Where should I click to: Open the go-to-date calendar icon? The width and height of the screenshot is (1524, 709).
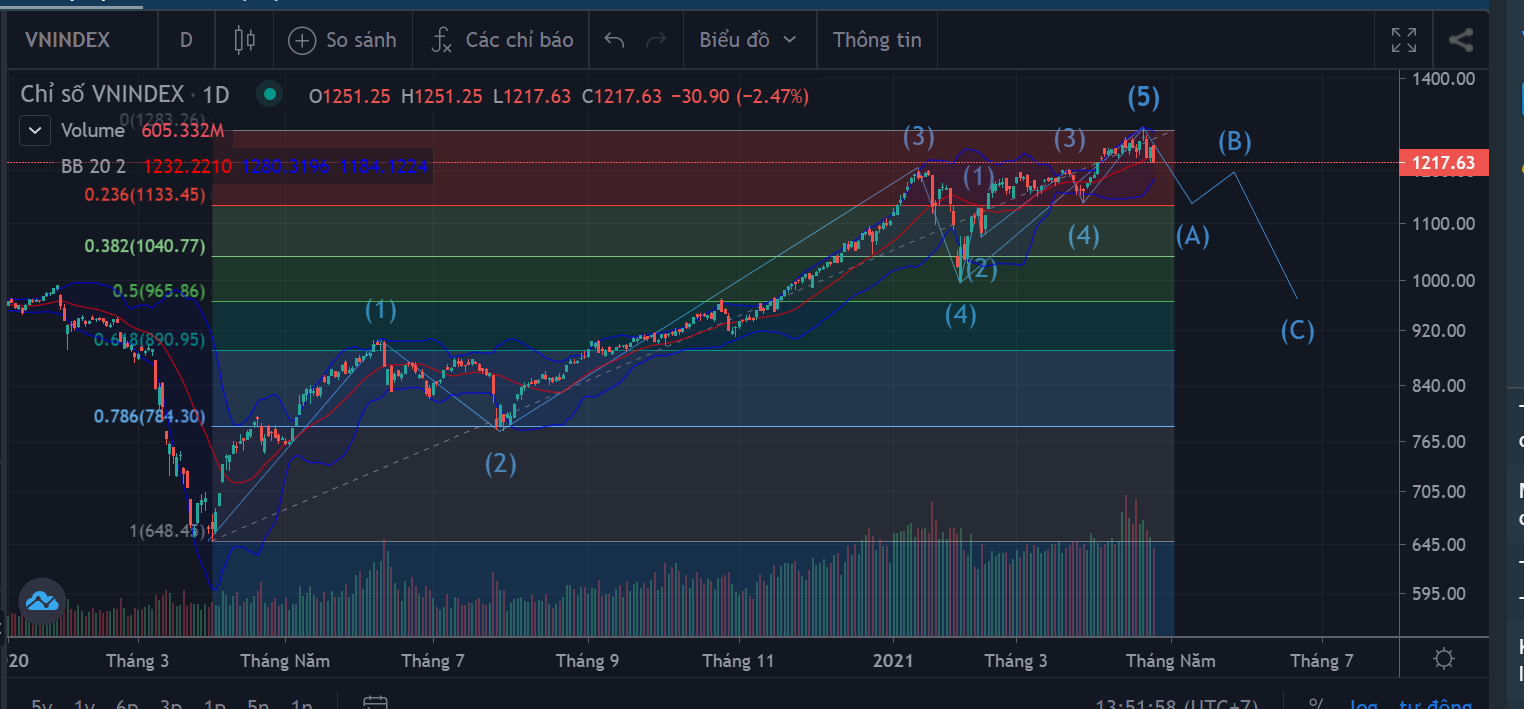375,704
